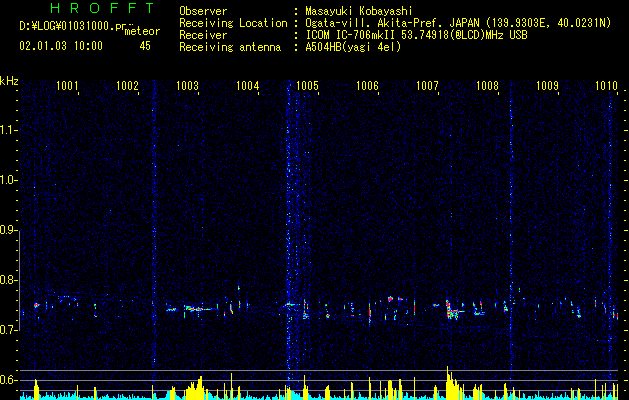Click the 0.8 kHz axis label
Image resolution: width=629 pixels, height=400 pixels.
coord(8,280)
